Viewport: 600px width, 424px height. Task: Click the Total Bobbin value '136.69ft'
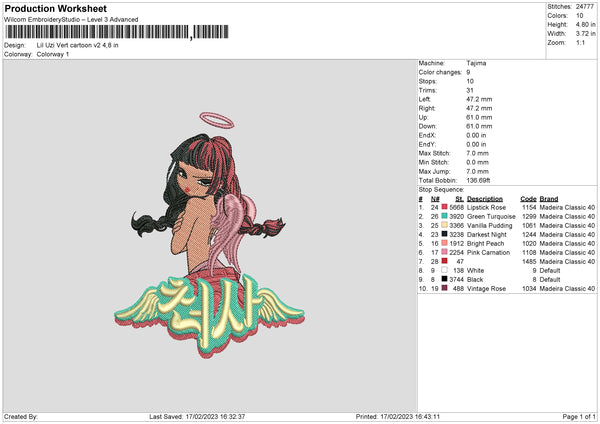[478, 180]
